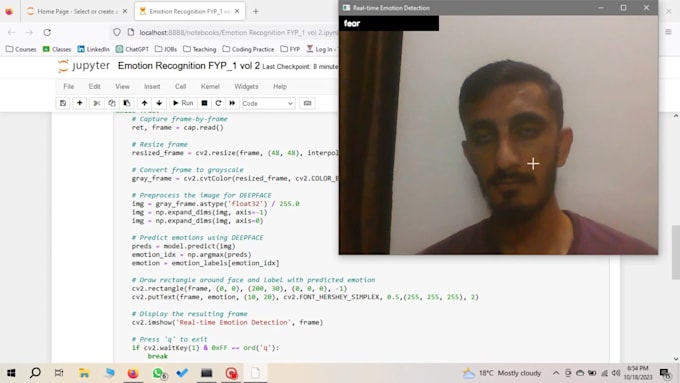This screenshot has width=680, height=383.
Task: Move selected cell down arrow icon
Action: tap(159, 103)
